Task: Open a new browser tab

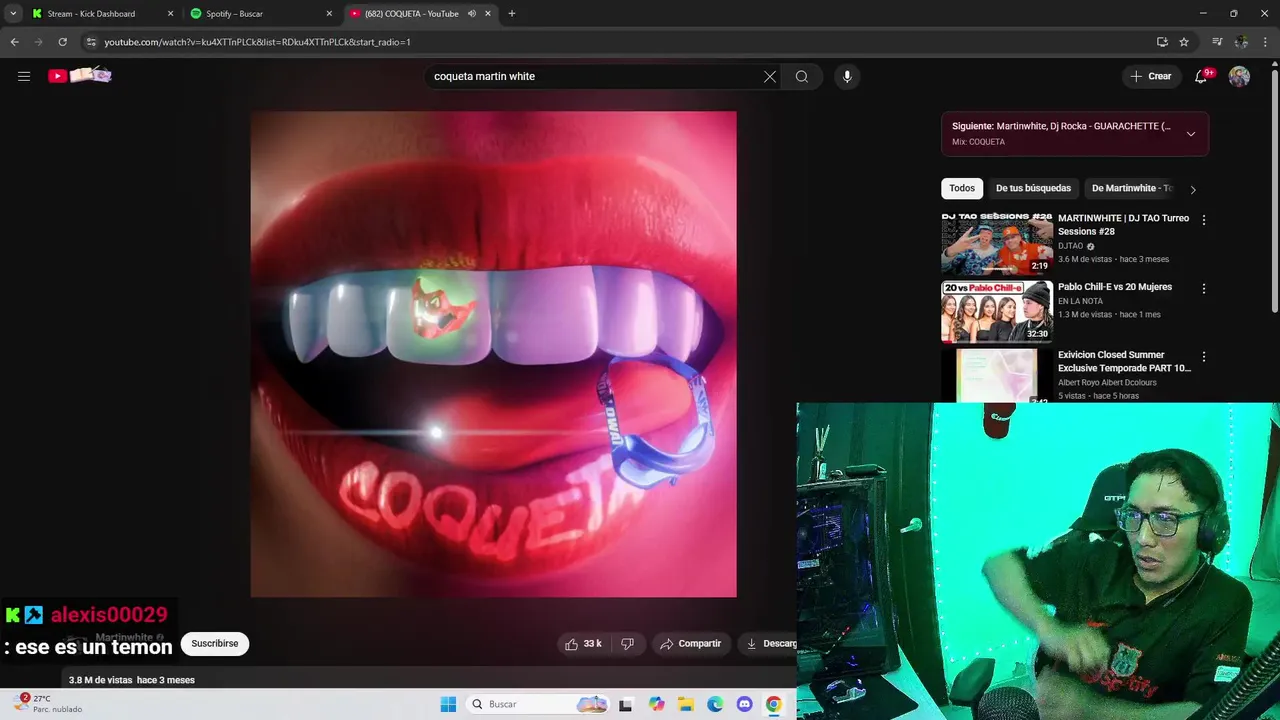Action: pos(512,14)
